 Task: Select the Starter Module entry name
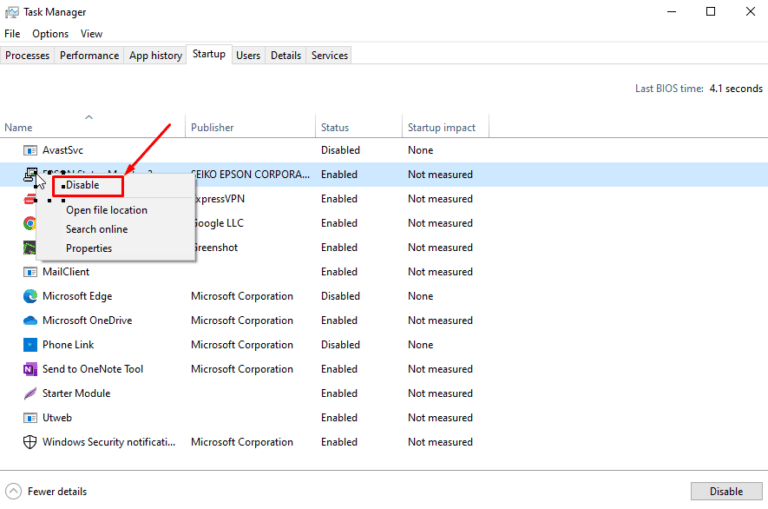tap(76, 393)
